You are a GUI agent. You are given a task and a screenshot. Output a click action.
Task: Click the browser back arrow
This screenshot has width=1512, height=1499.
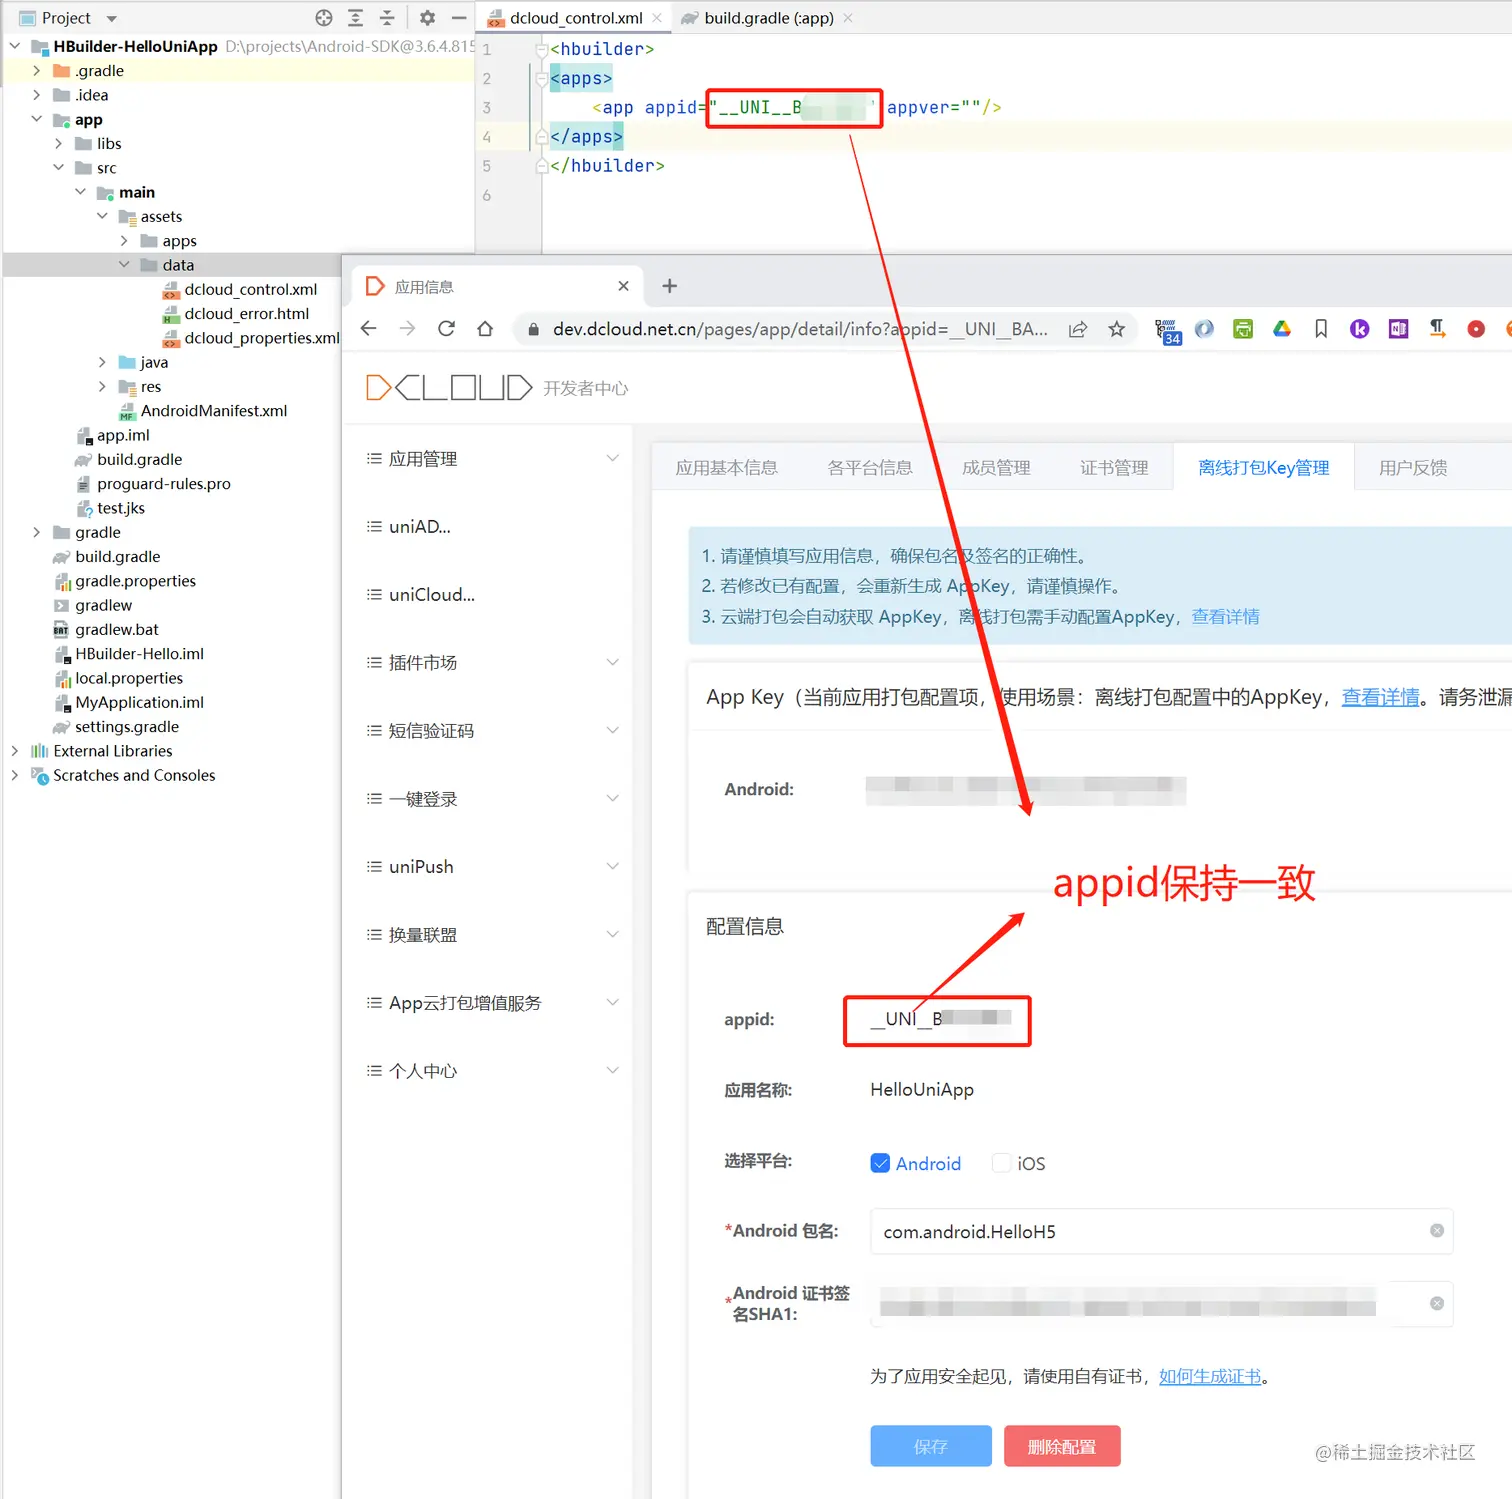click(369, 329)
